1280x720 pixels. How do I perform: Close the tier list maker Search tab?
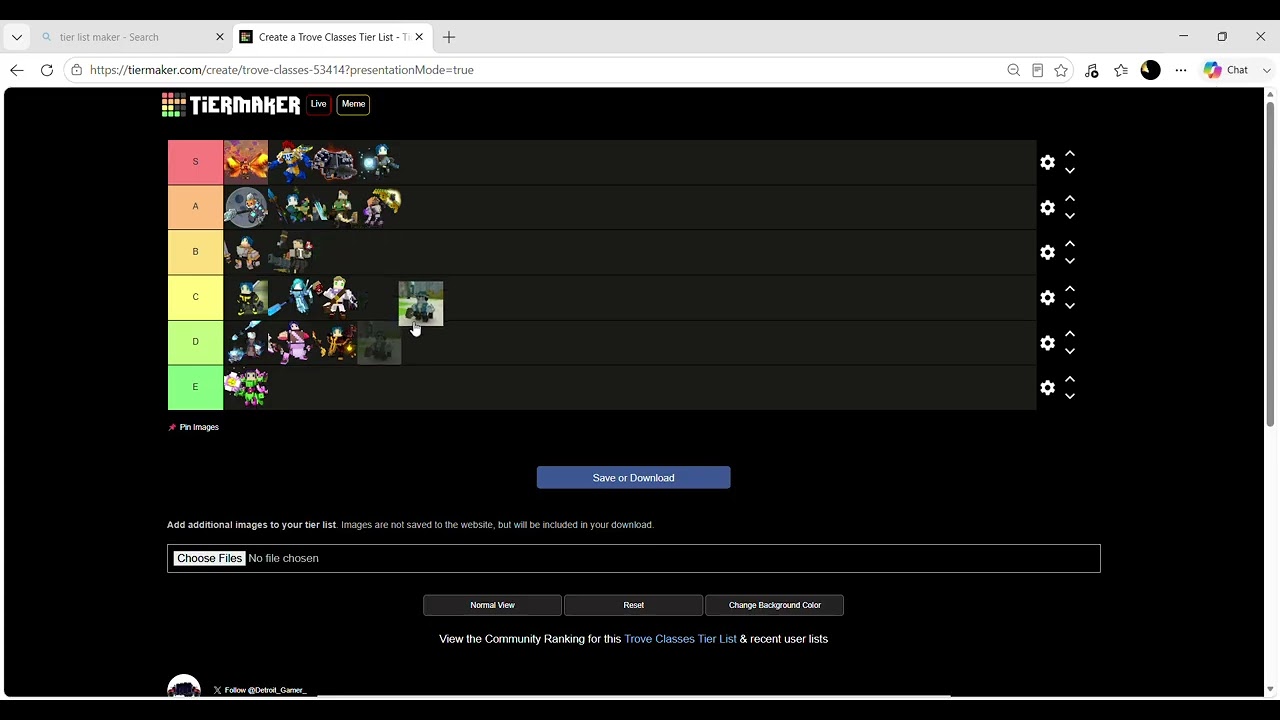pyautogui.click(x=220, y=37)
